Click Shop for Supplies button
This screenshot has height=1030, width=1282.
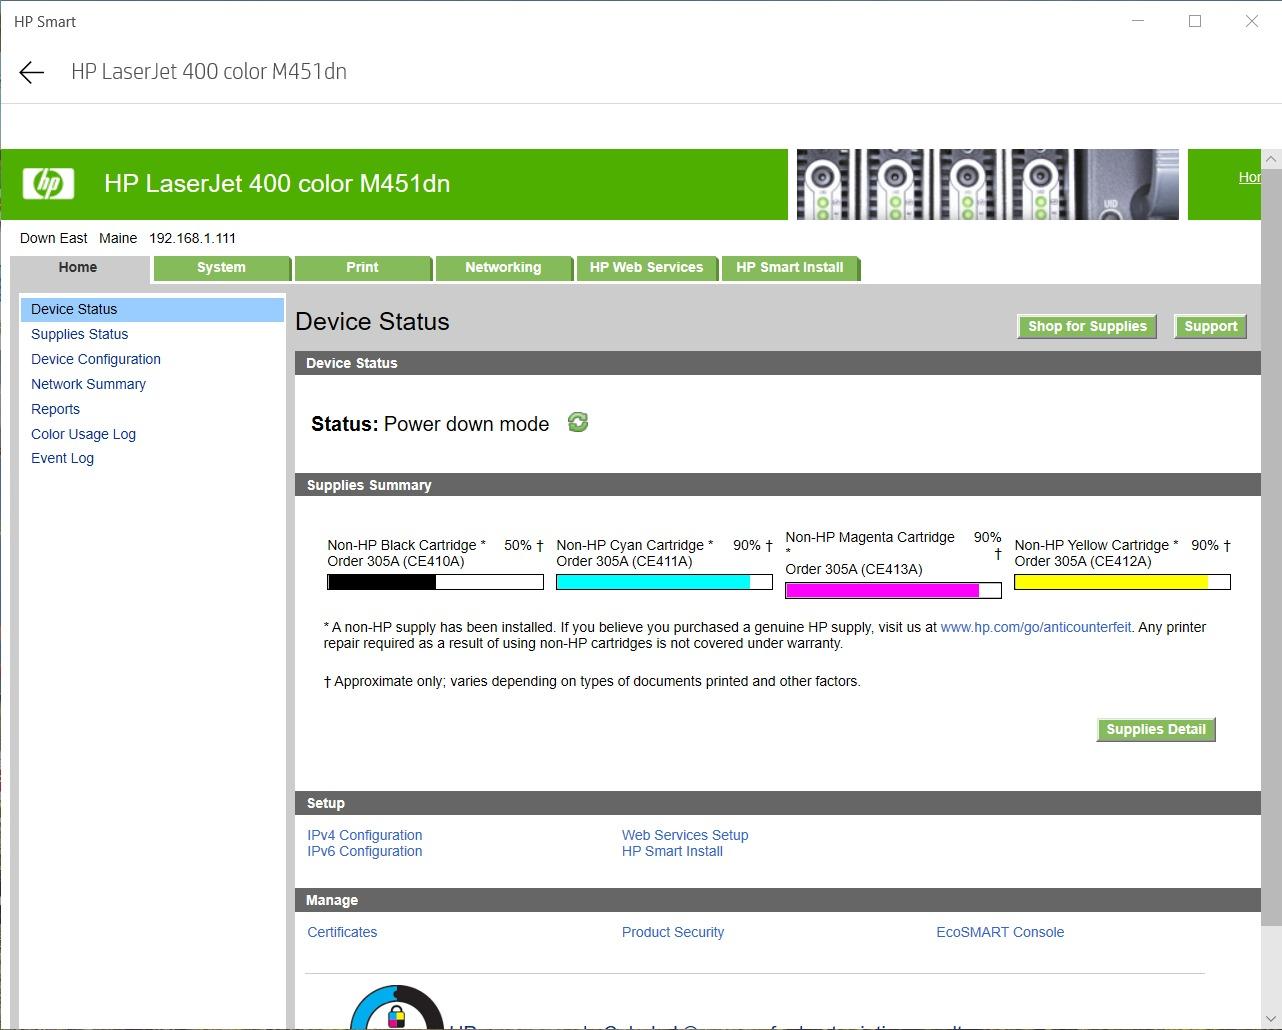(1087, 326)
